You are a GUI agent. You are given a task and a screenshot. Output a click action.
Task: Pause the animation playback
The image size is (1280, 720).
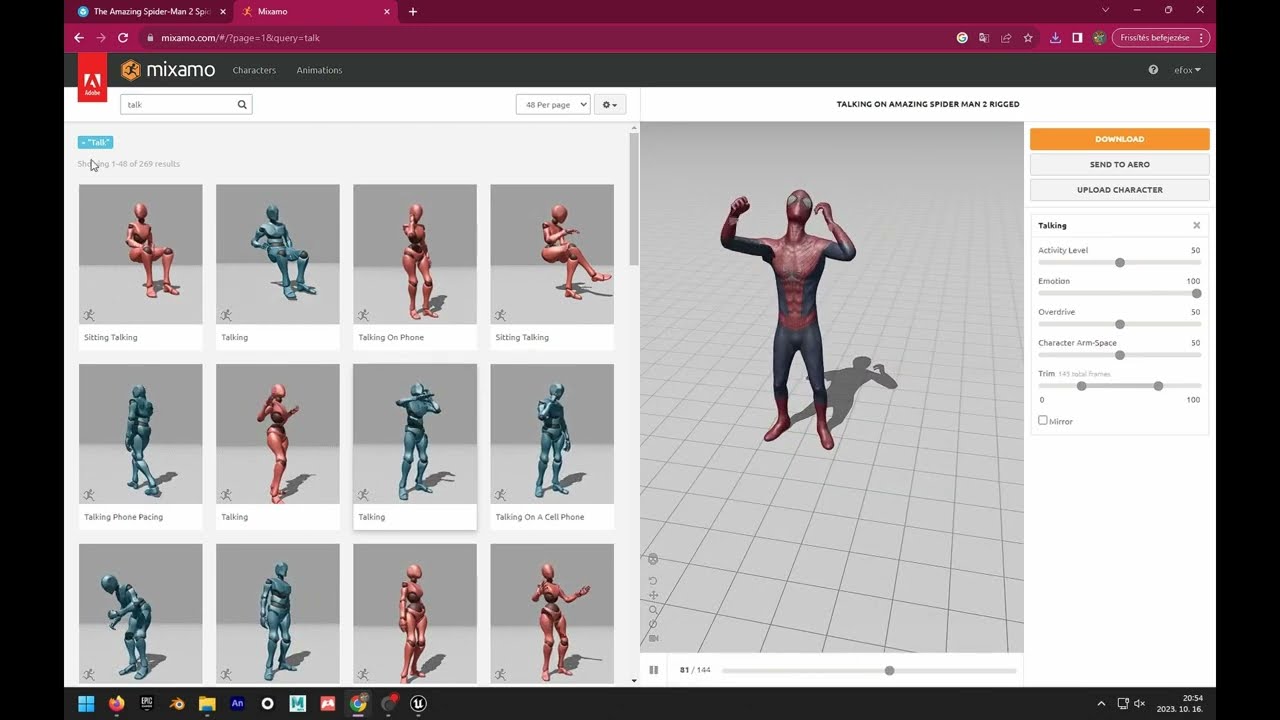(653, 670)
